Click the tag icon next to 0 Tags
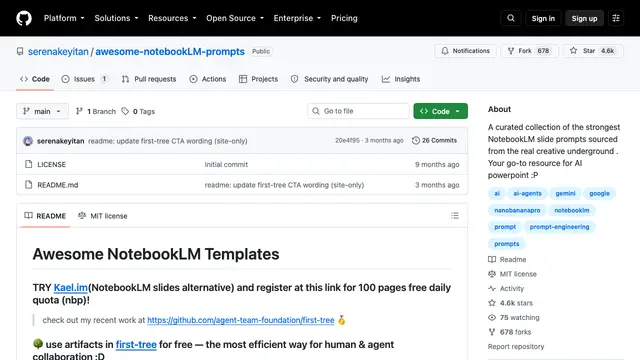 125,111
